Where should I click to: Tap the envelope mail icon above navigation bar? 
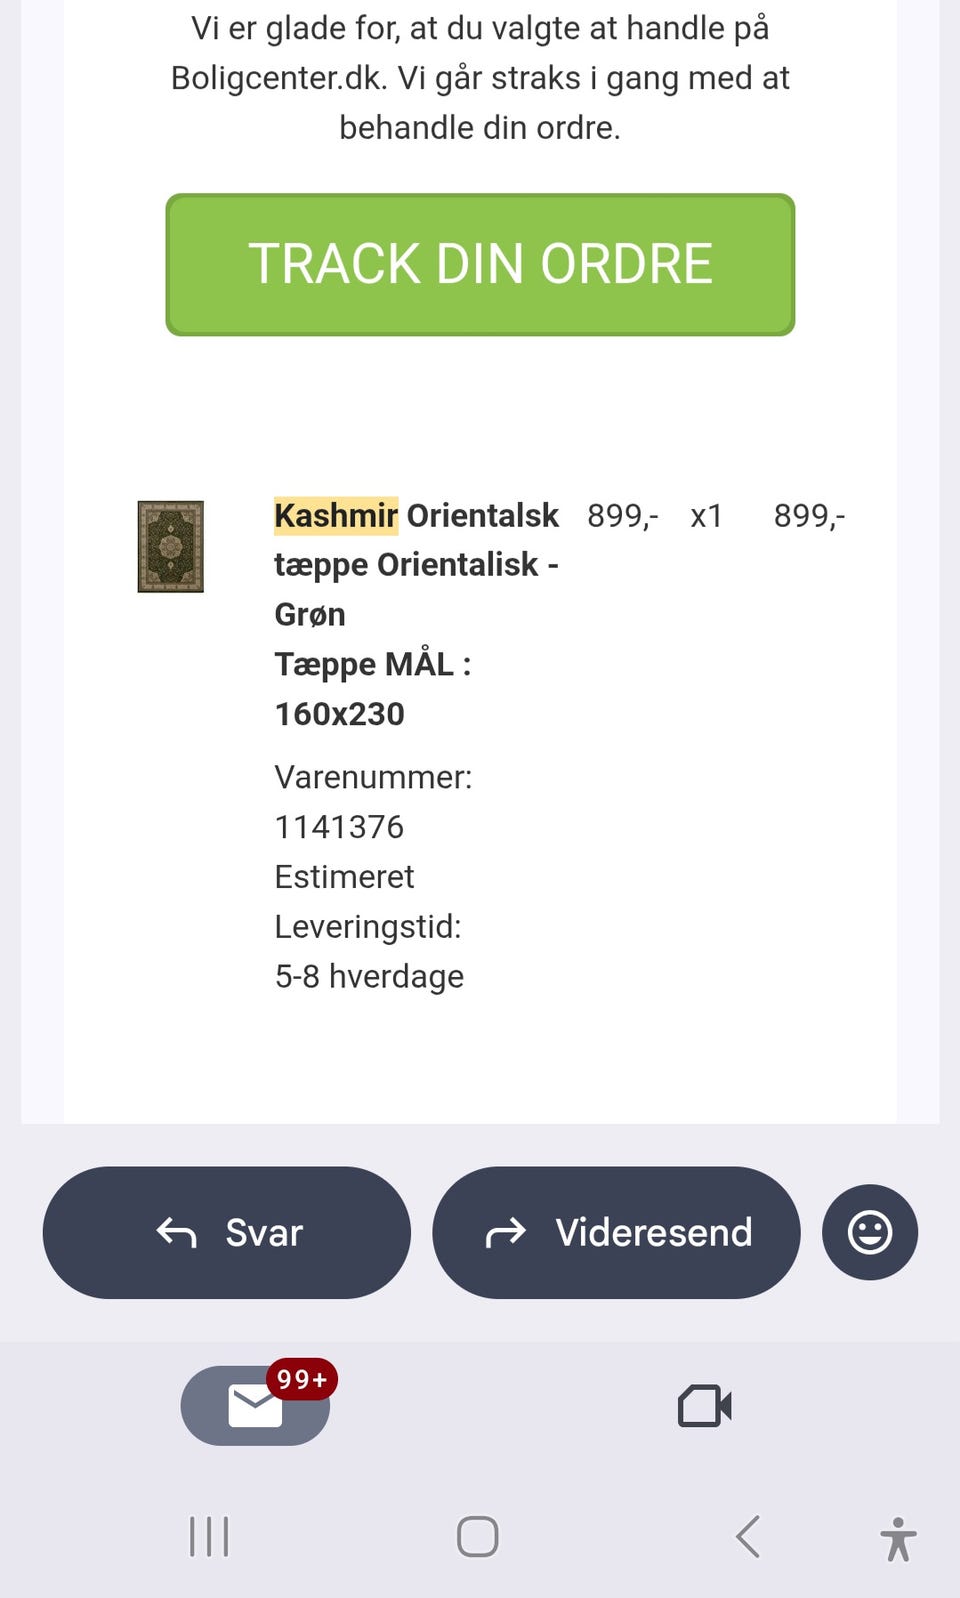click(x=255, y=1405)
